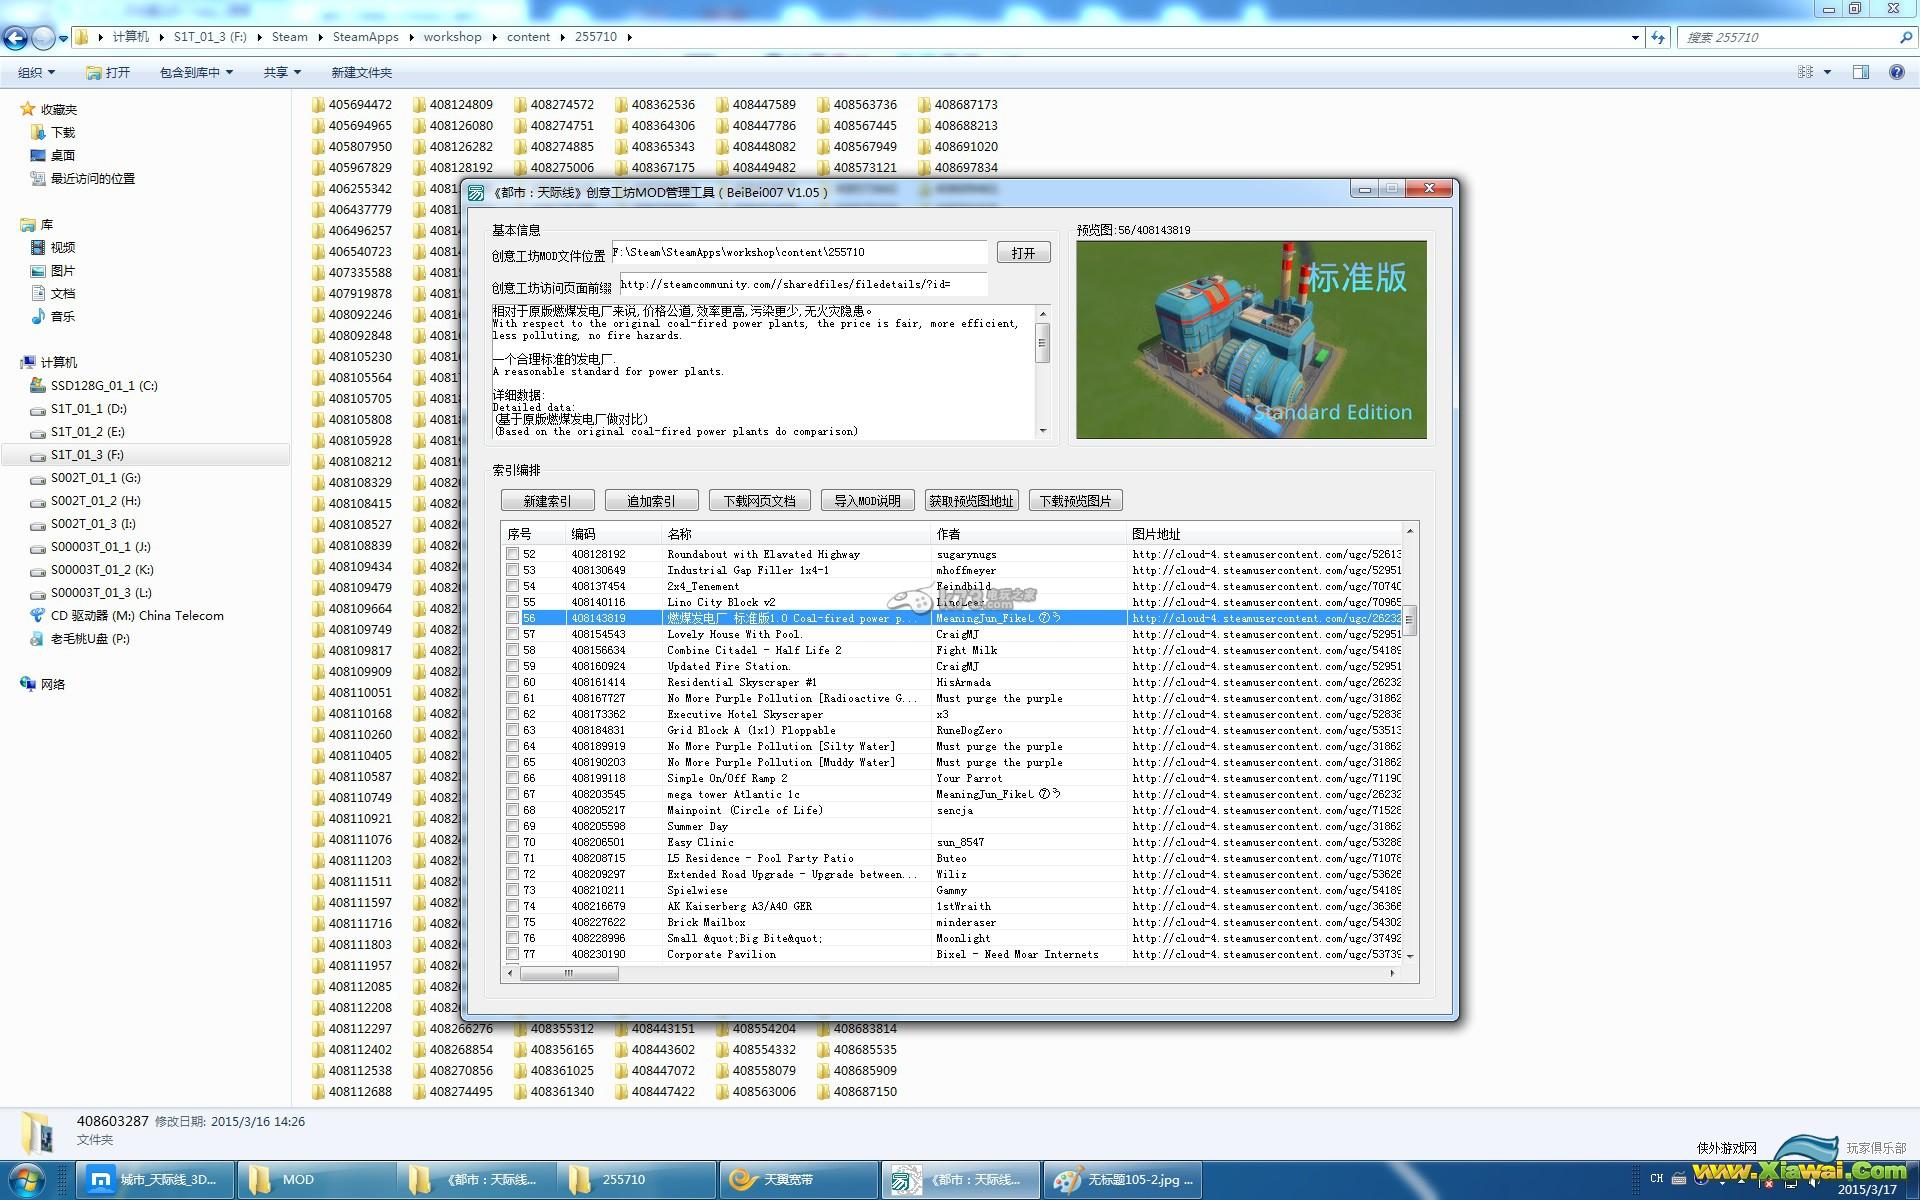Expand the address bar history dropdown arrow
This screenshot has width=1920, height=1200.
(x=1635, y=37)
